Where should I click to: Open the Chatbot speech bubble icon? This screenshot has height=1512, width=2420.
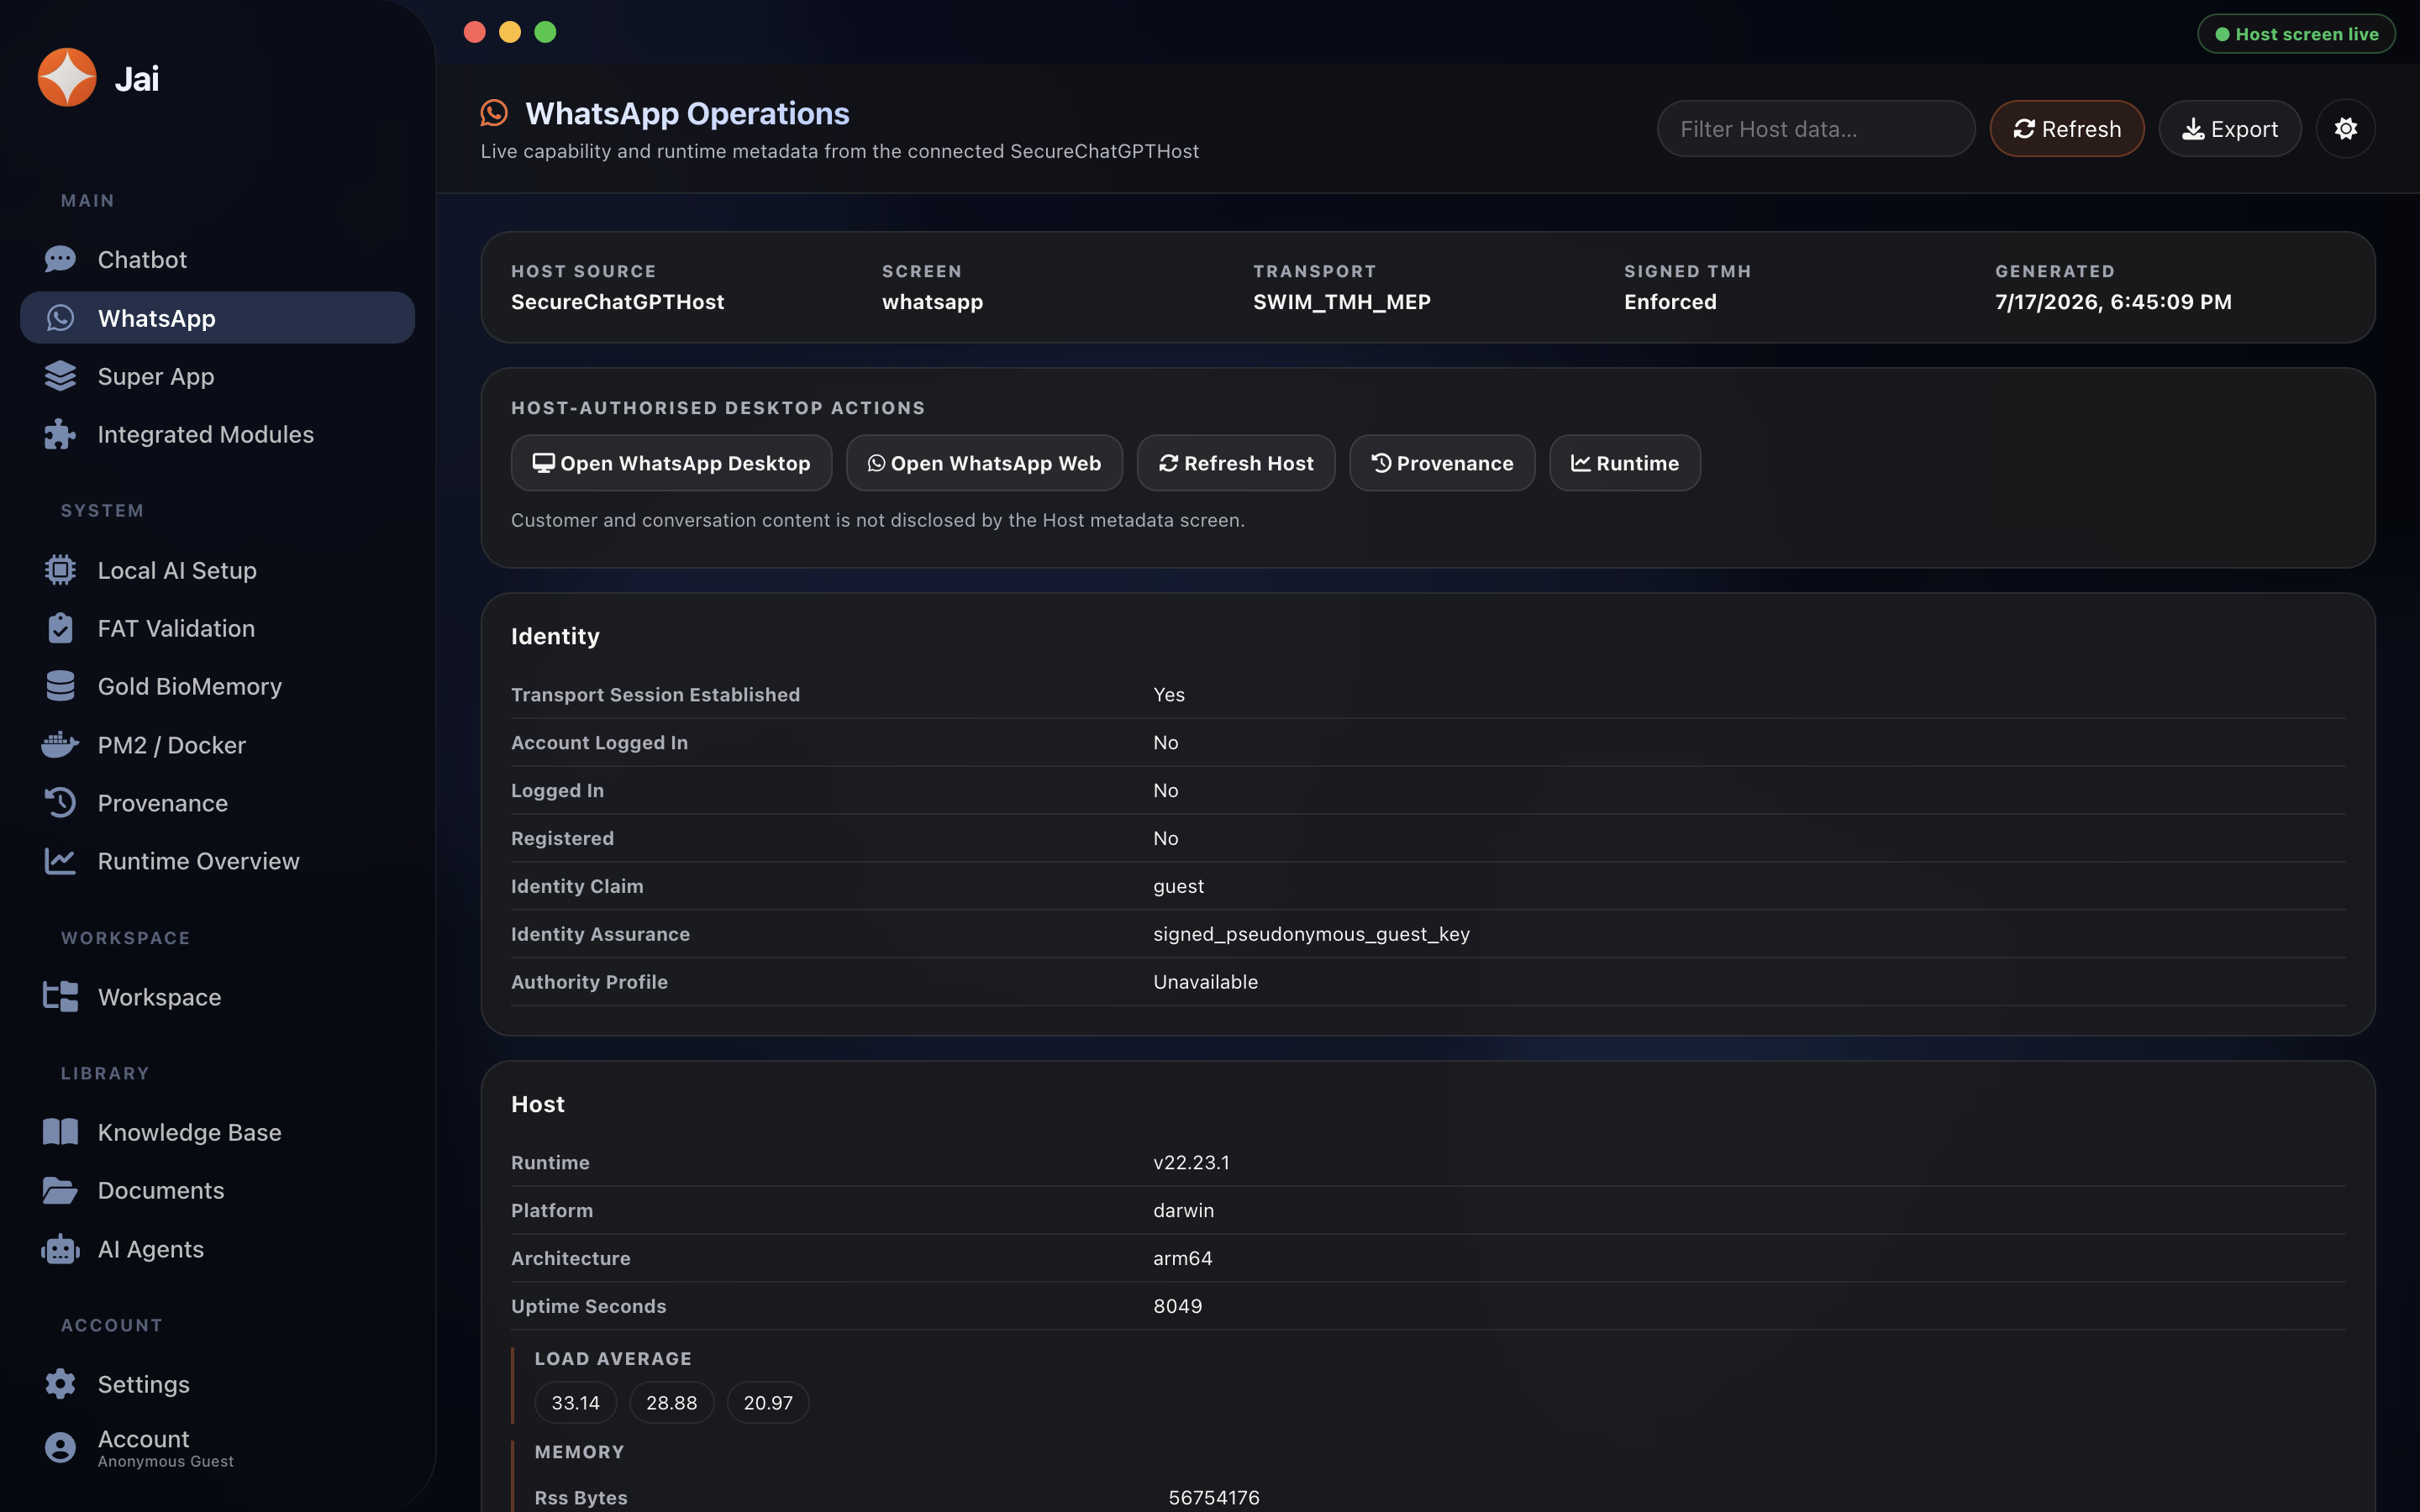click(60, 259)
